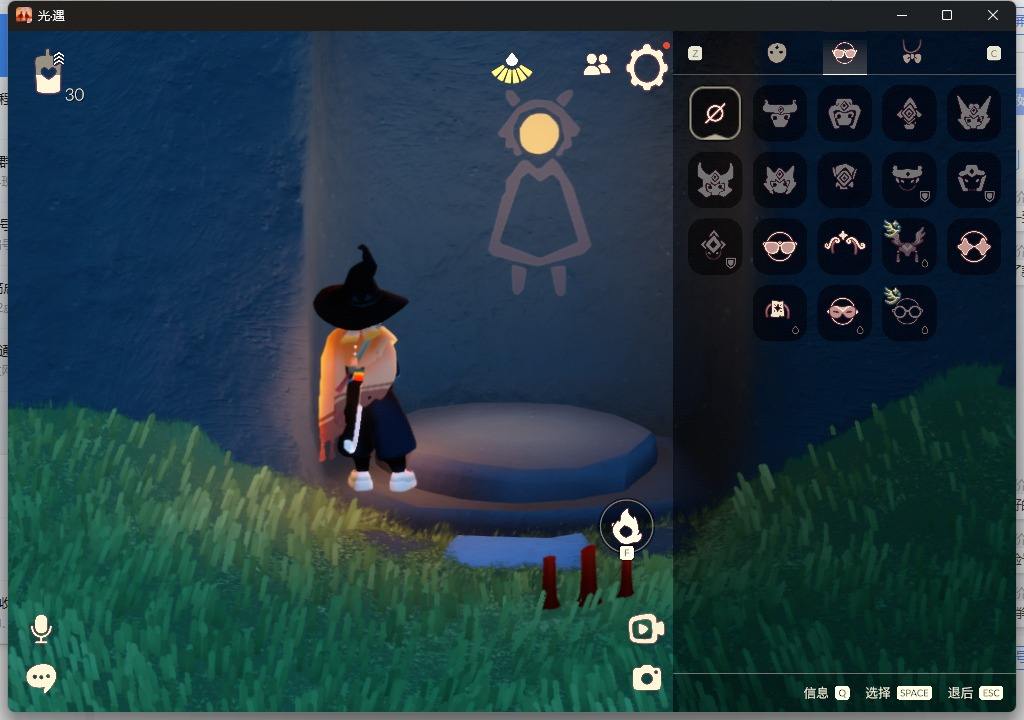This screenshot has width=1024, height=720.
Task: Equip the bull horned mask
Action: point(779,113)
